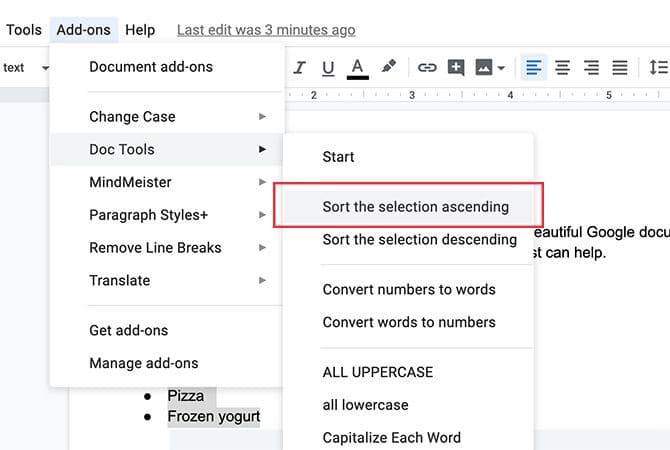Open the last edit history link

click(x=265, y=30)
